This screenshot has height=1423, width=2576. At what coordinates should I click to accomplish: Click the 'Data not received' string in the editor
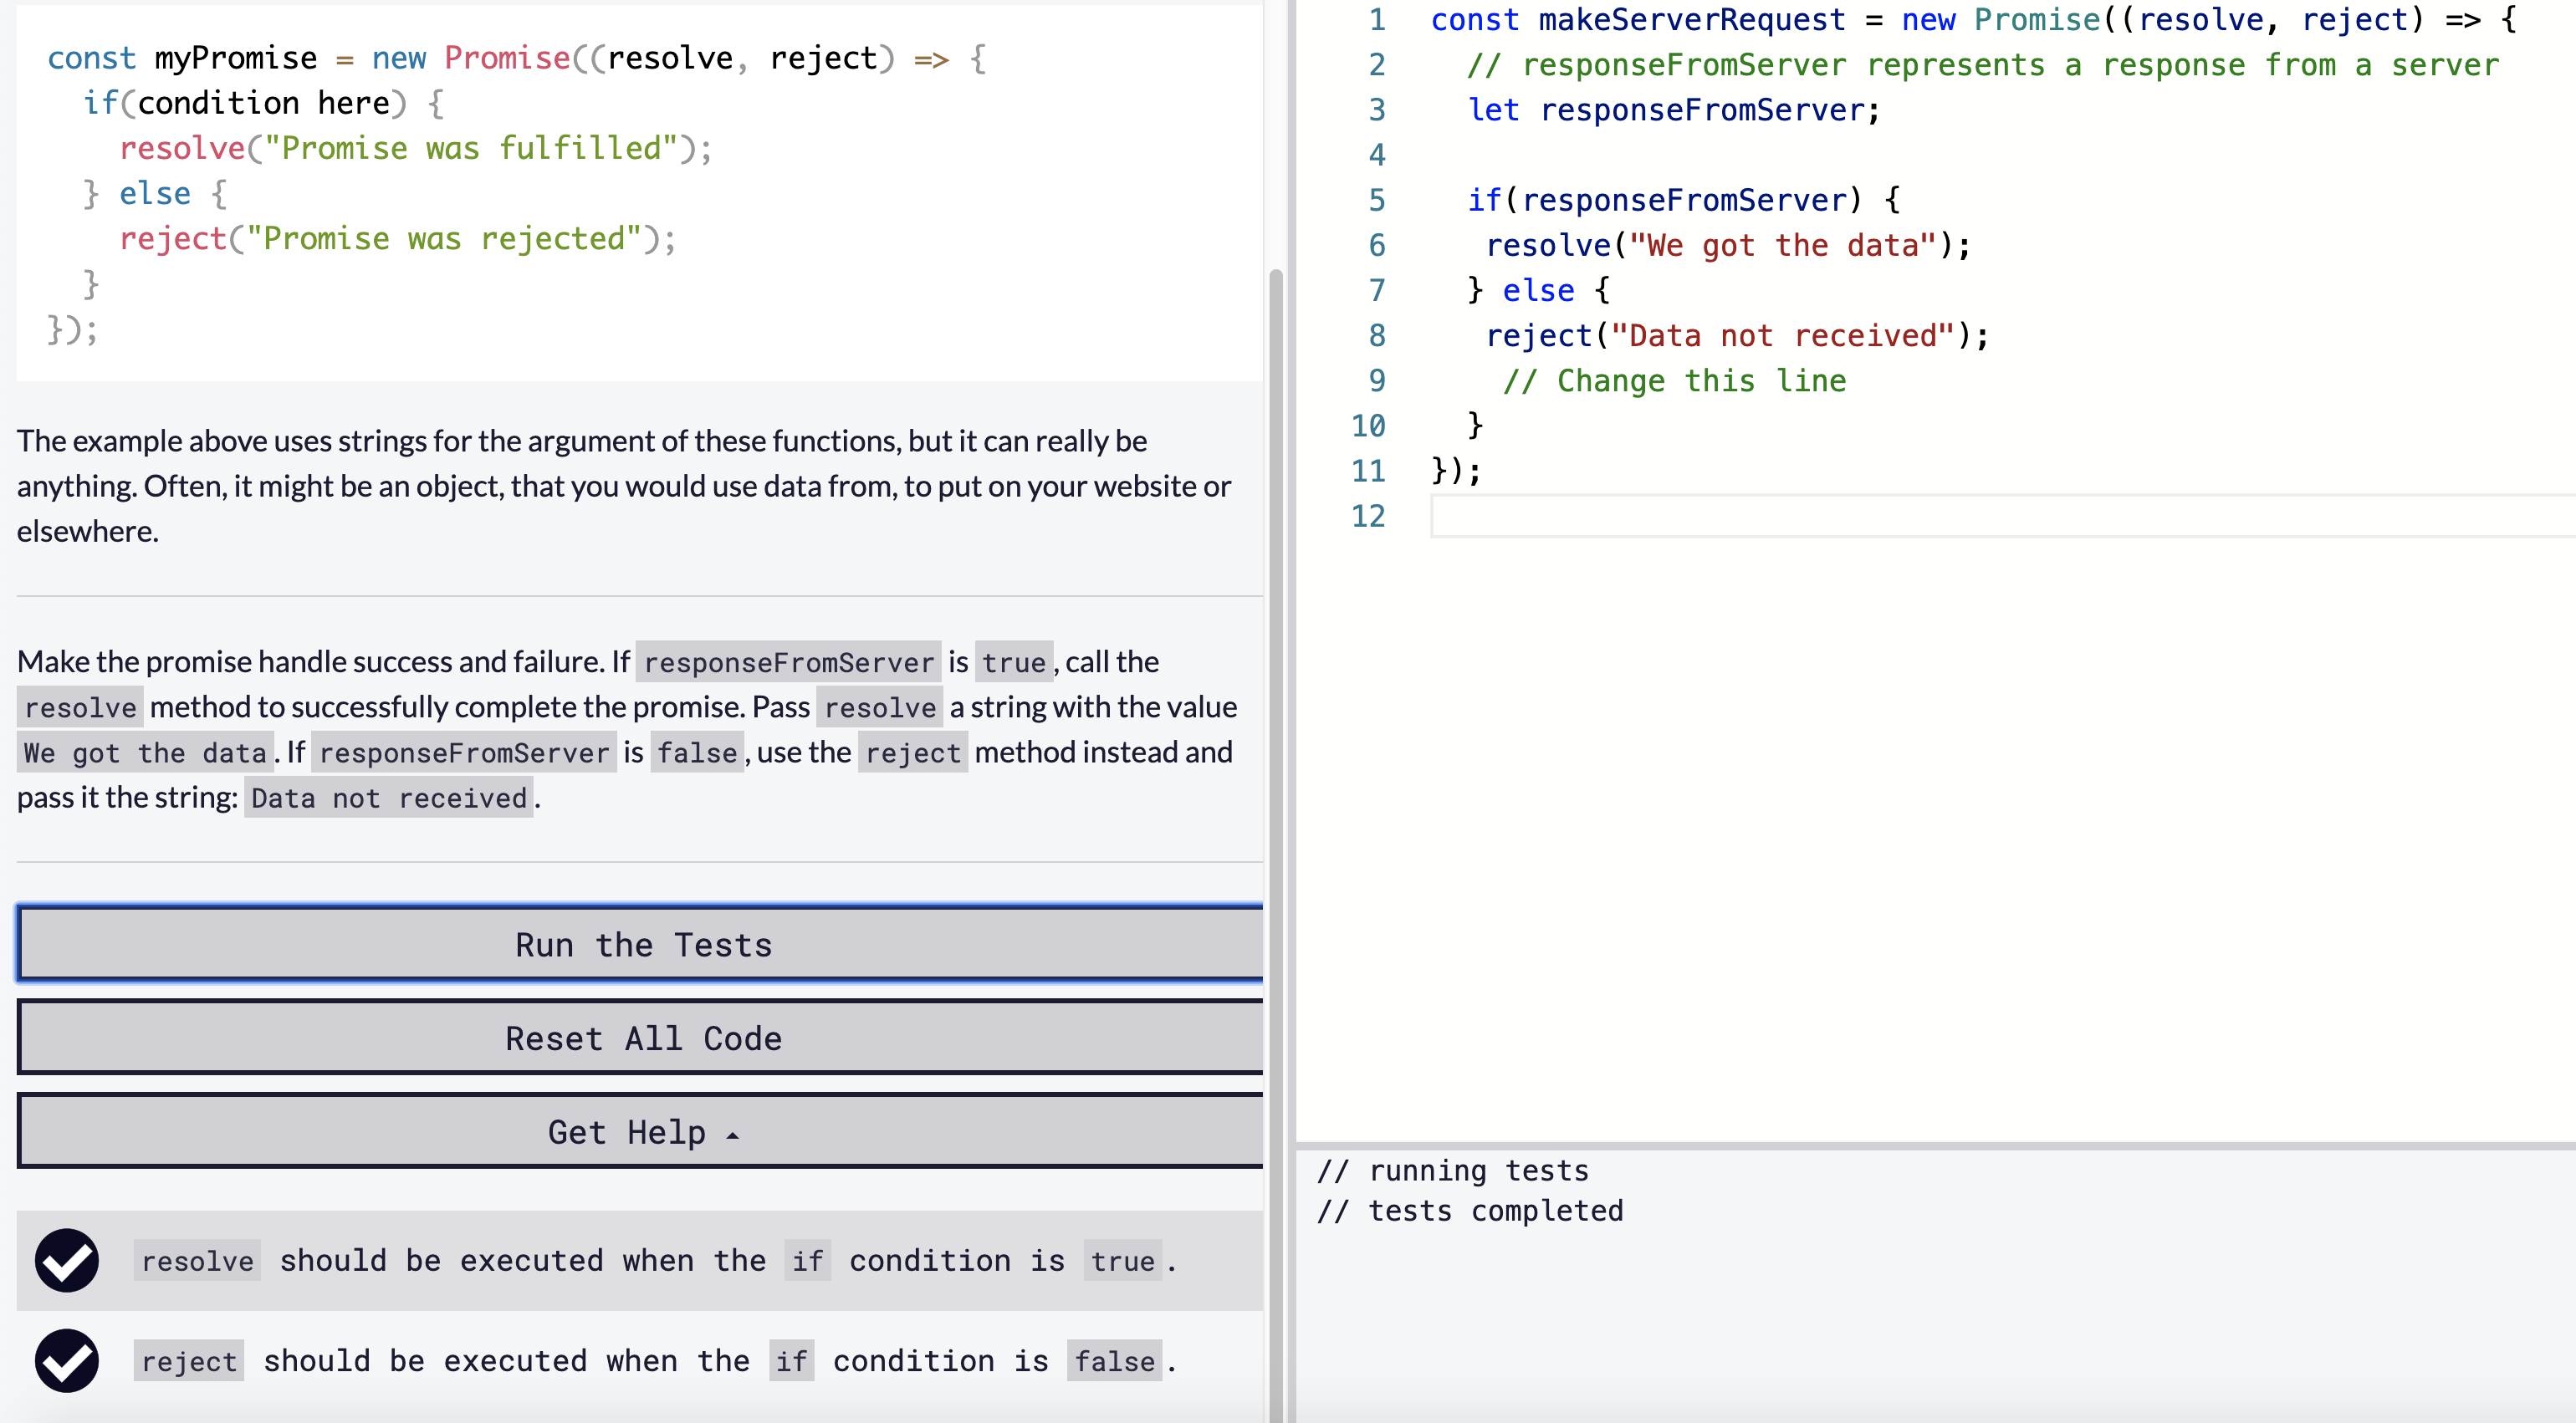(1782, 336)
